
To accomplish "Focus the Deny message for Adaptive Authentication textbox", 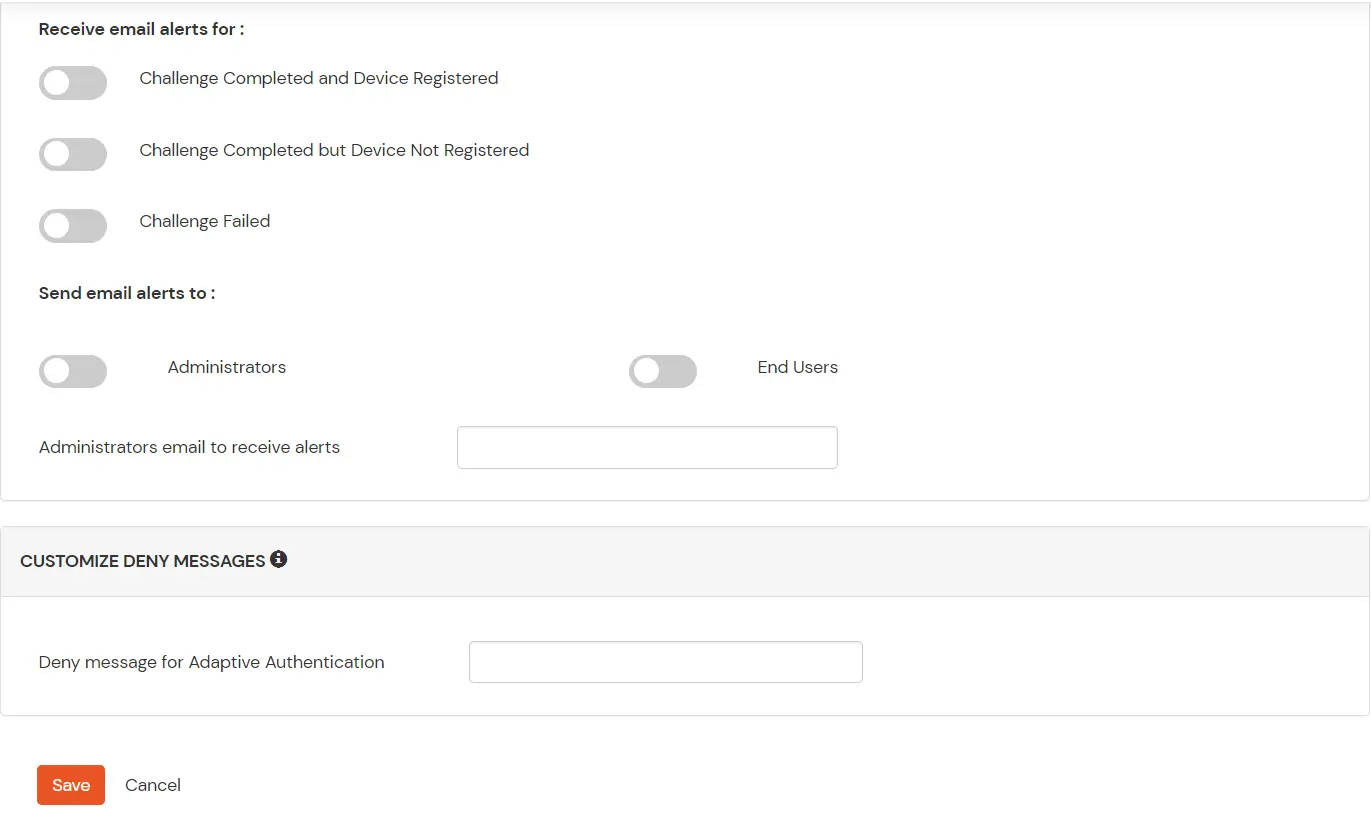I will pos(665,662).
